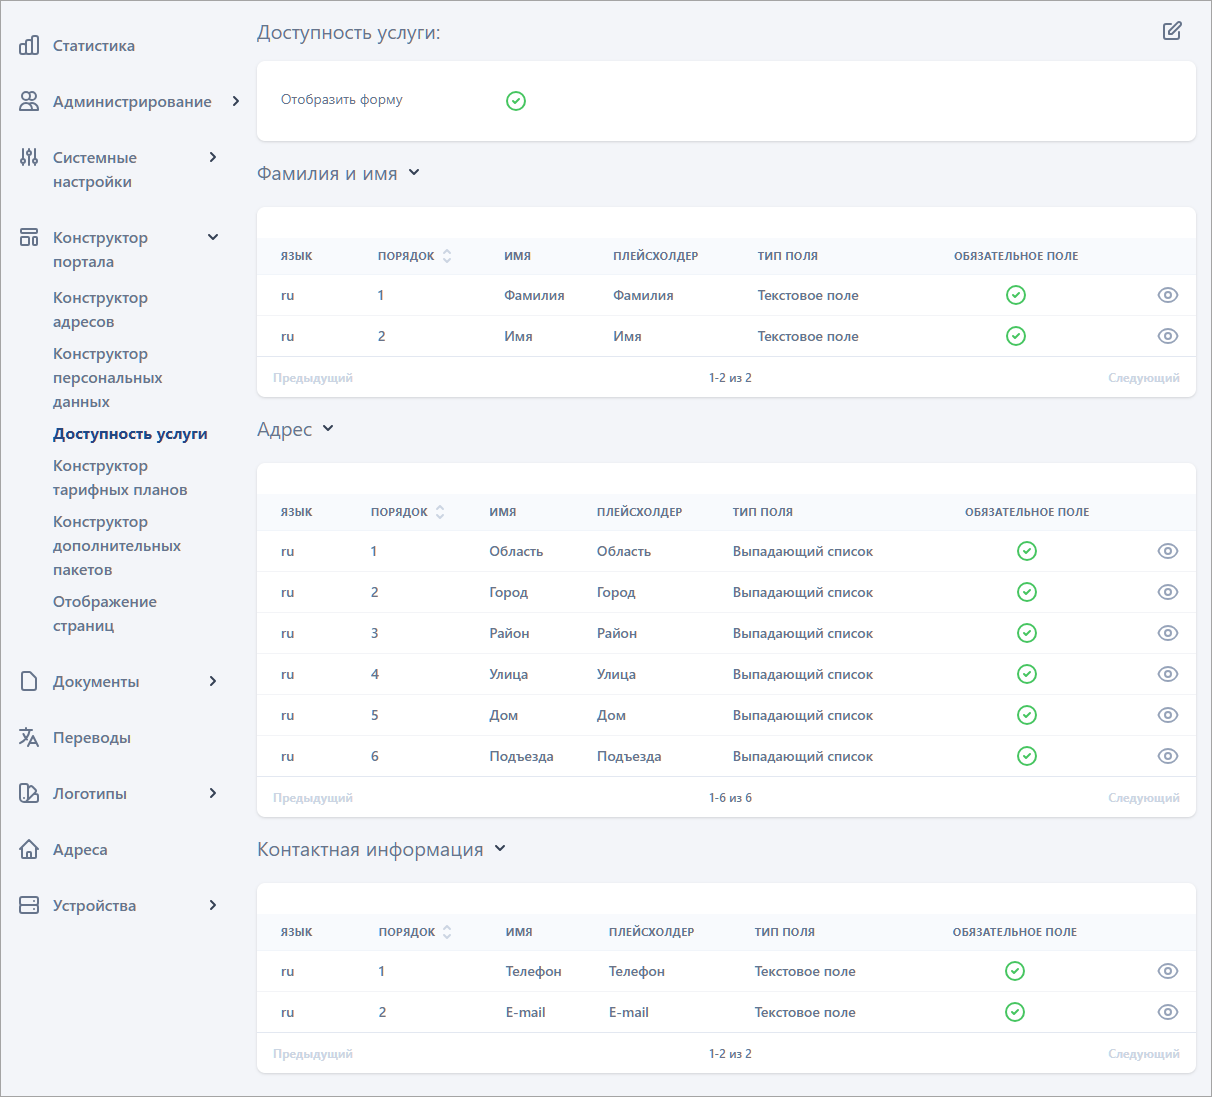Click the edit pencil icon at top right
Screen dimensions: 1212x1097
pyautogui.click(x=1172, y=31)
